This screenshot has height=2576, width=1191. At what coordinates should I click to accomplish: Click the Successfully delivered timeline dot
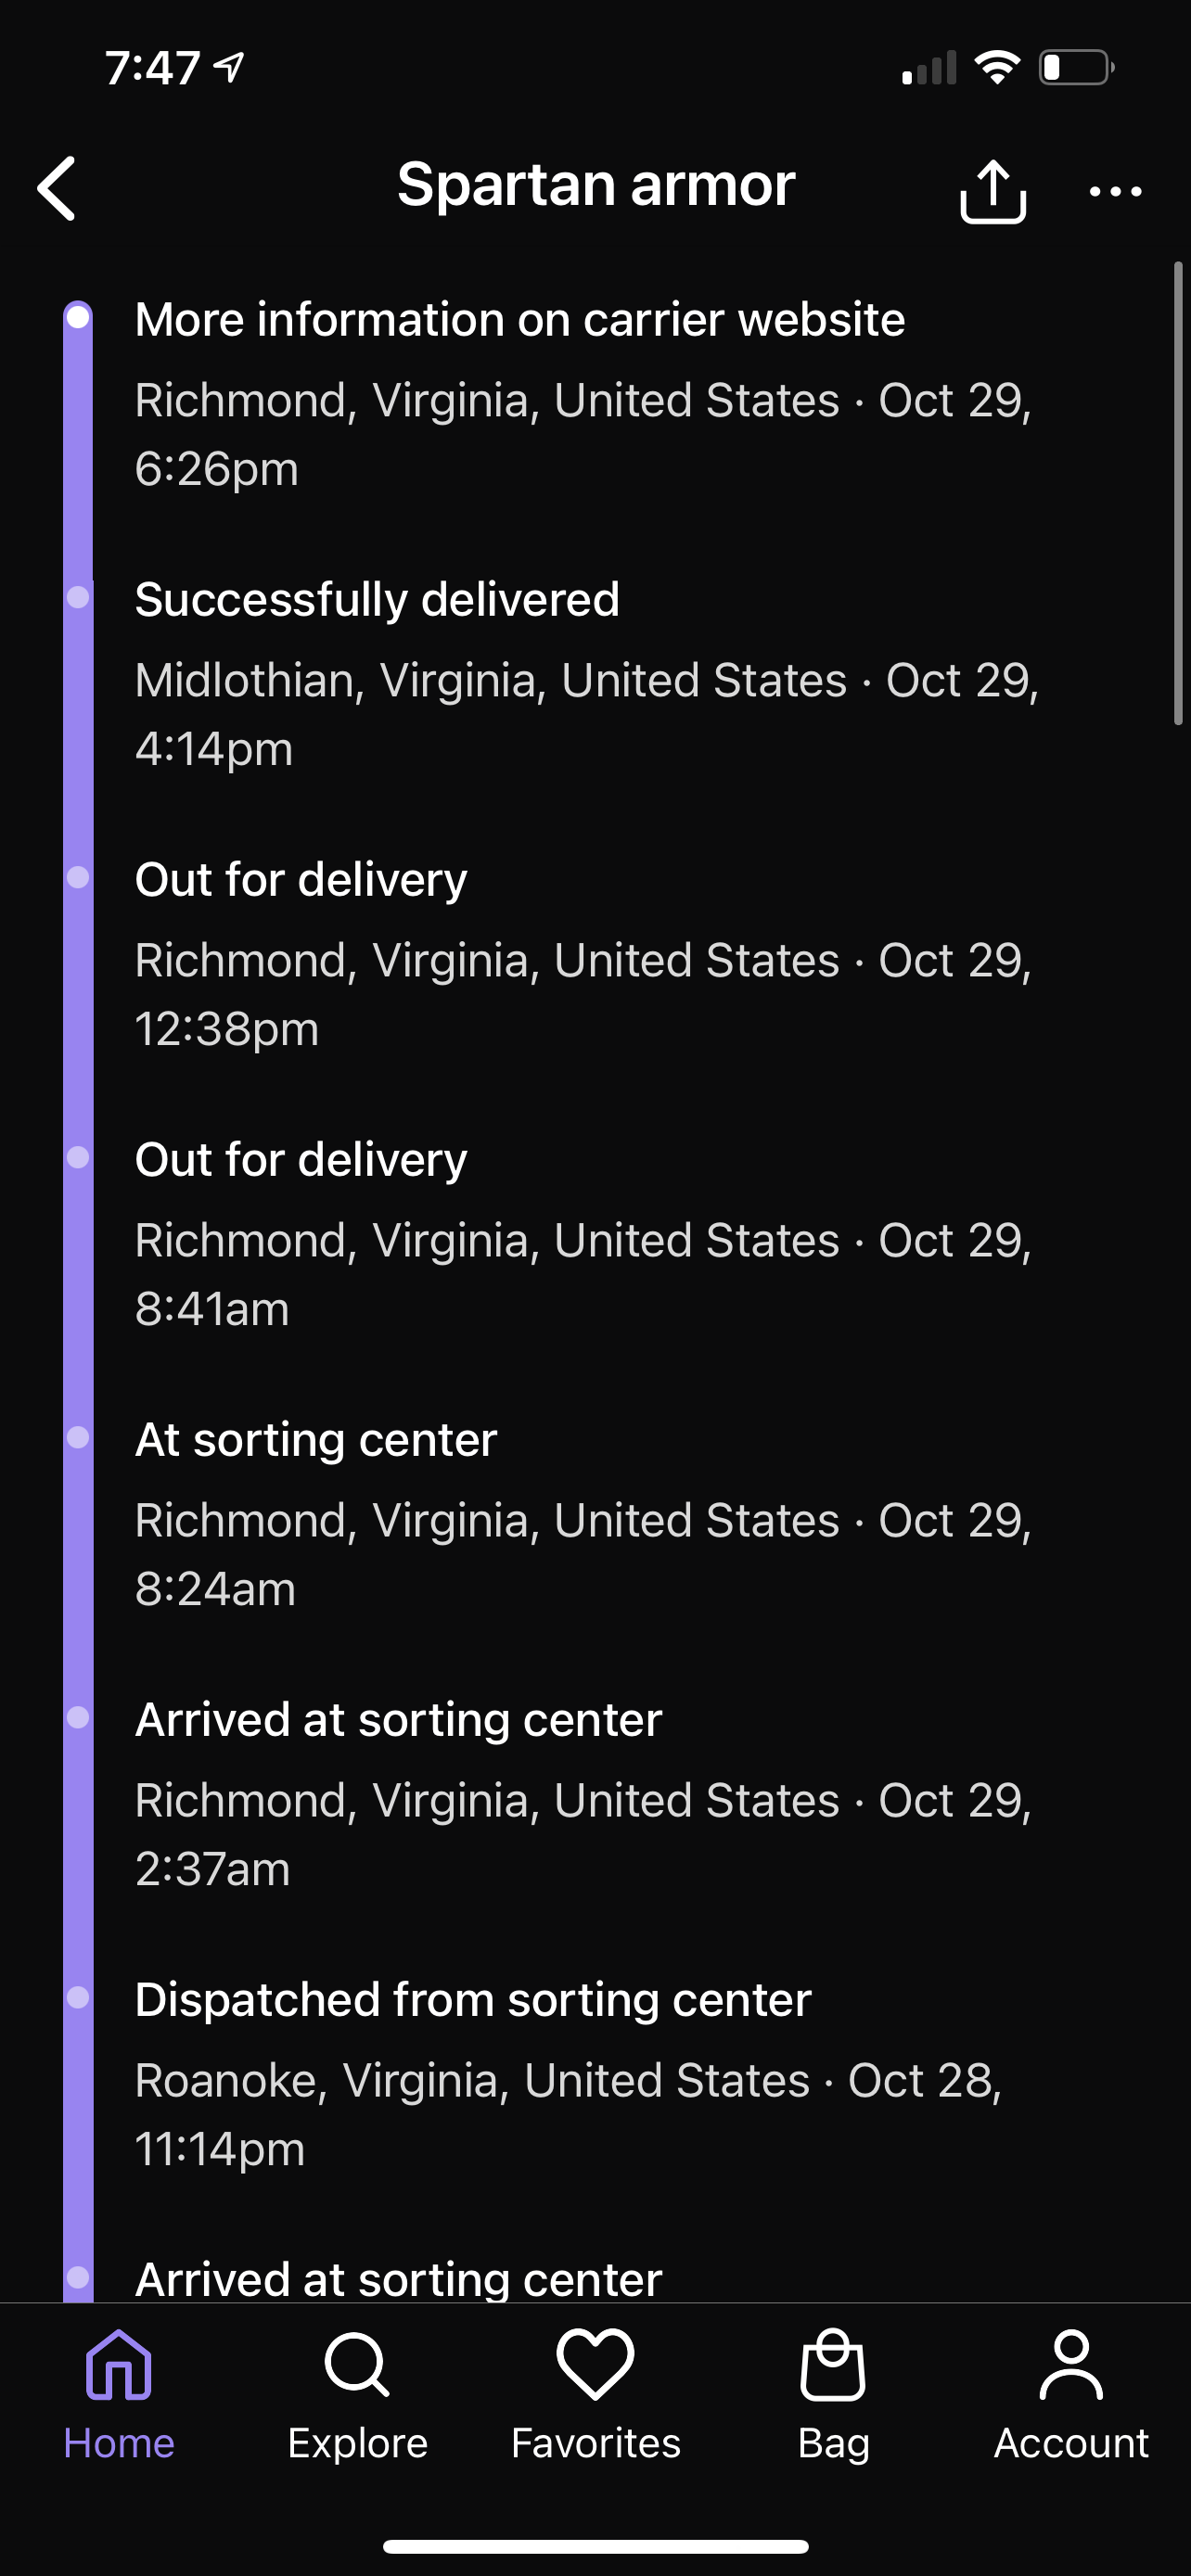tap(78, 597)
